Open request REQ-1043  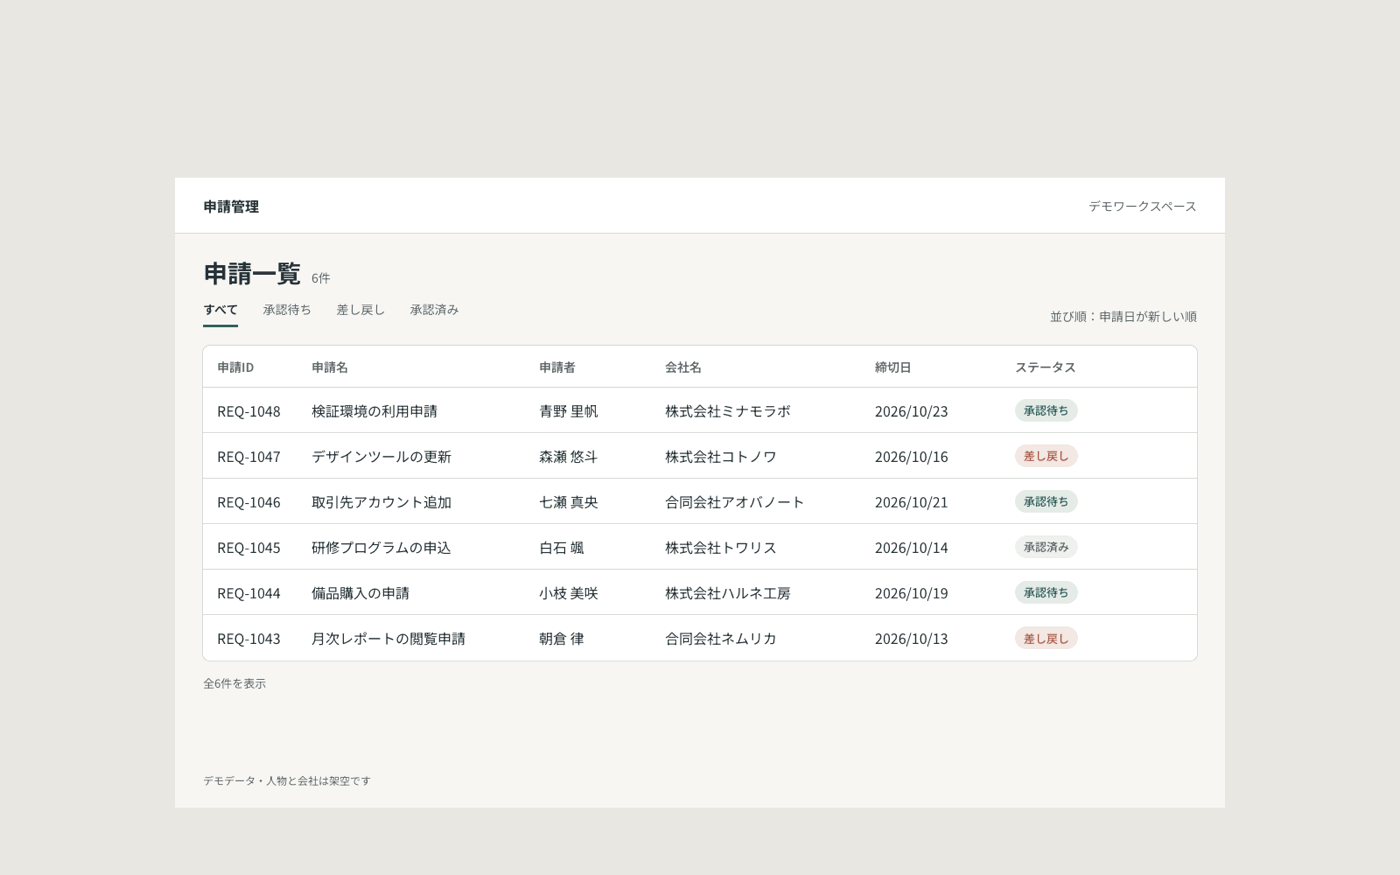pos(249,639)
